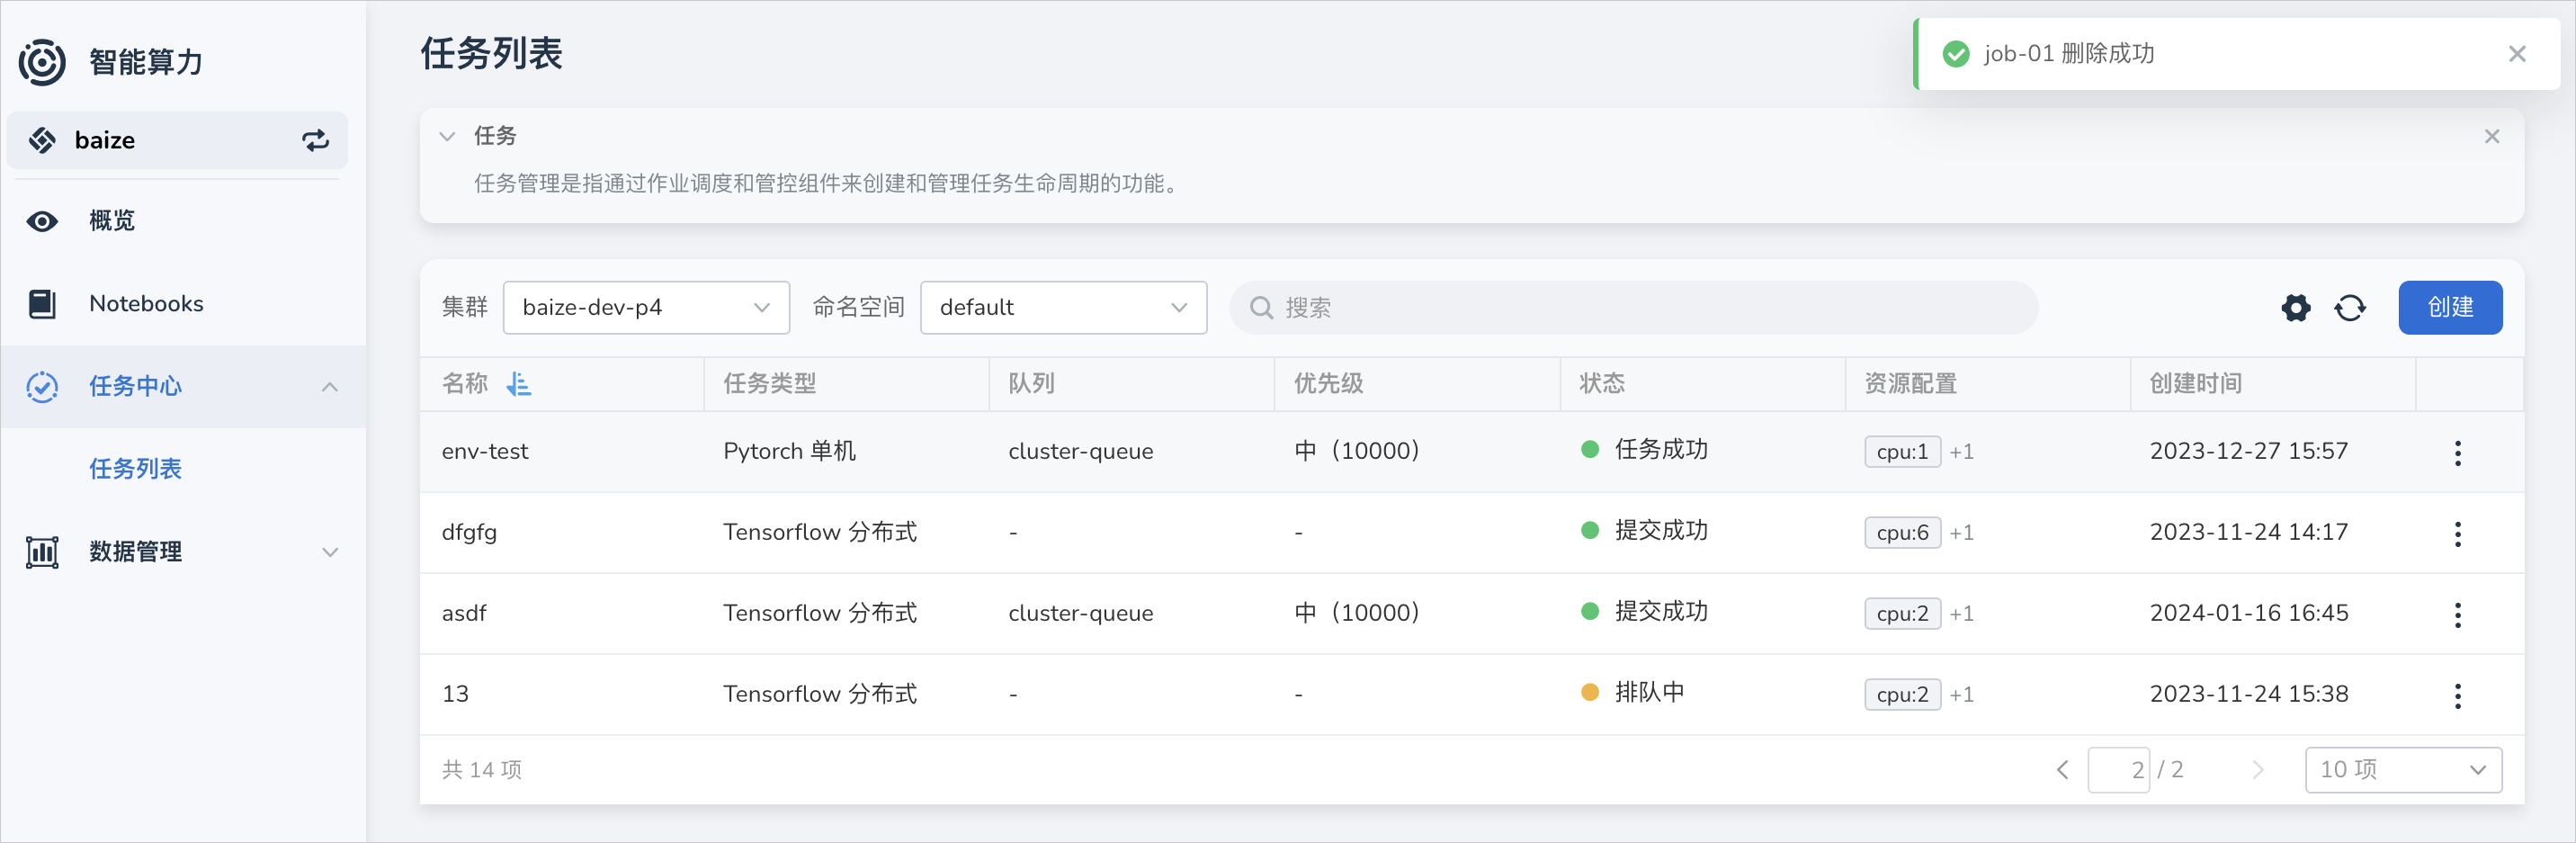Open 数据管理 in the sidebar
The width and height of the screenshot is (2576, 843).
click(x=184, y=552)
